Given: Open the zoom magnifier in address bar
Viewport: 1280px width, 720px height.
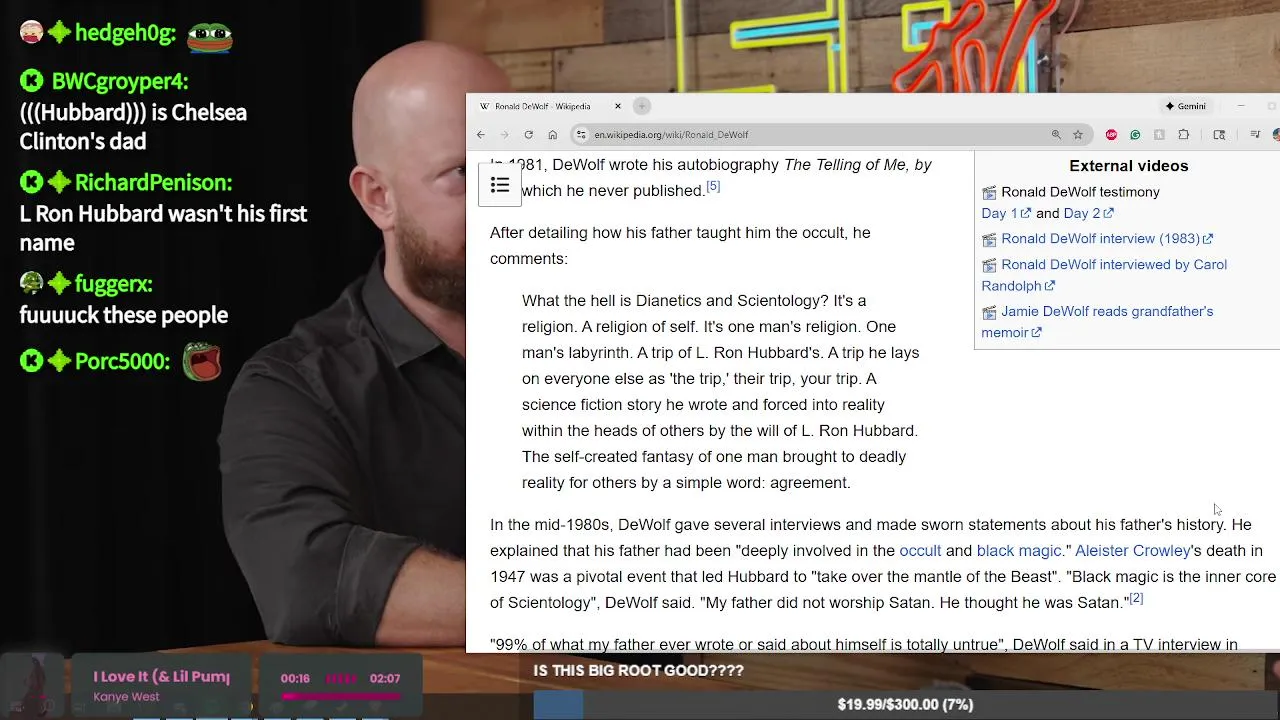Looking at the screenshot, I should 1056,135.
